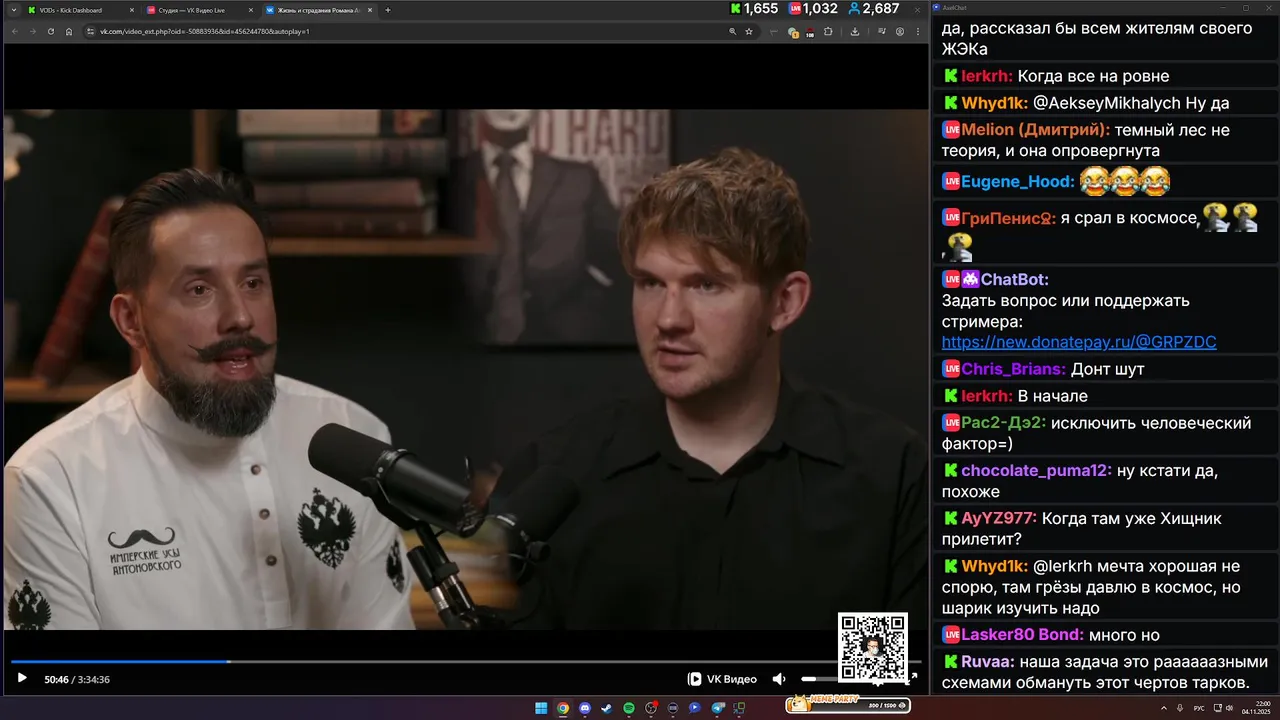This screenshot has height=720, width=1280.
Task: Open extension with 100 counter badge
Action: 810,32
